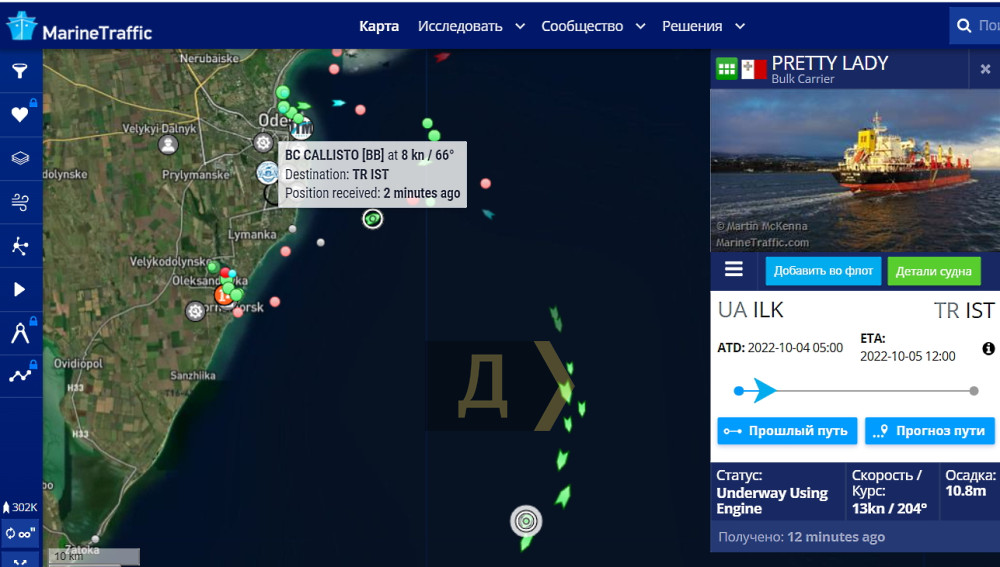
Task: Open the density network routes icon
Action: [20, 246]
